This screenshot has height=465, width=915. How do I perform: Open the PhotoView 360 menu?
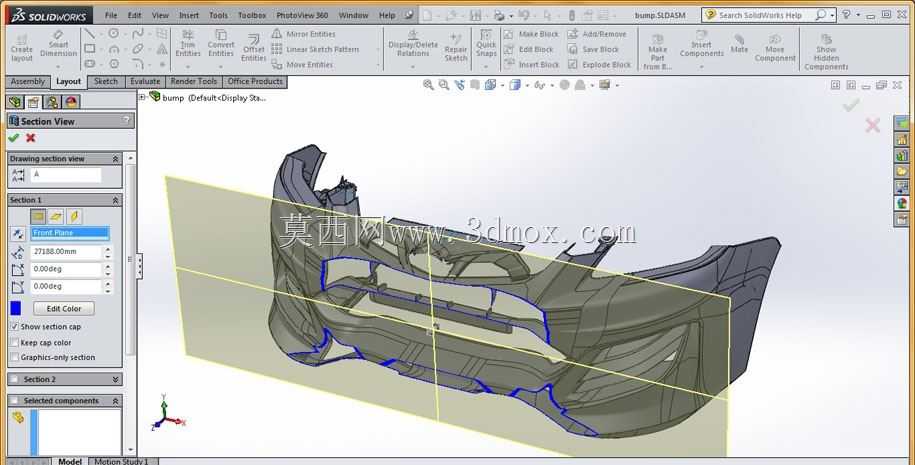tap(302, 15)
